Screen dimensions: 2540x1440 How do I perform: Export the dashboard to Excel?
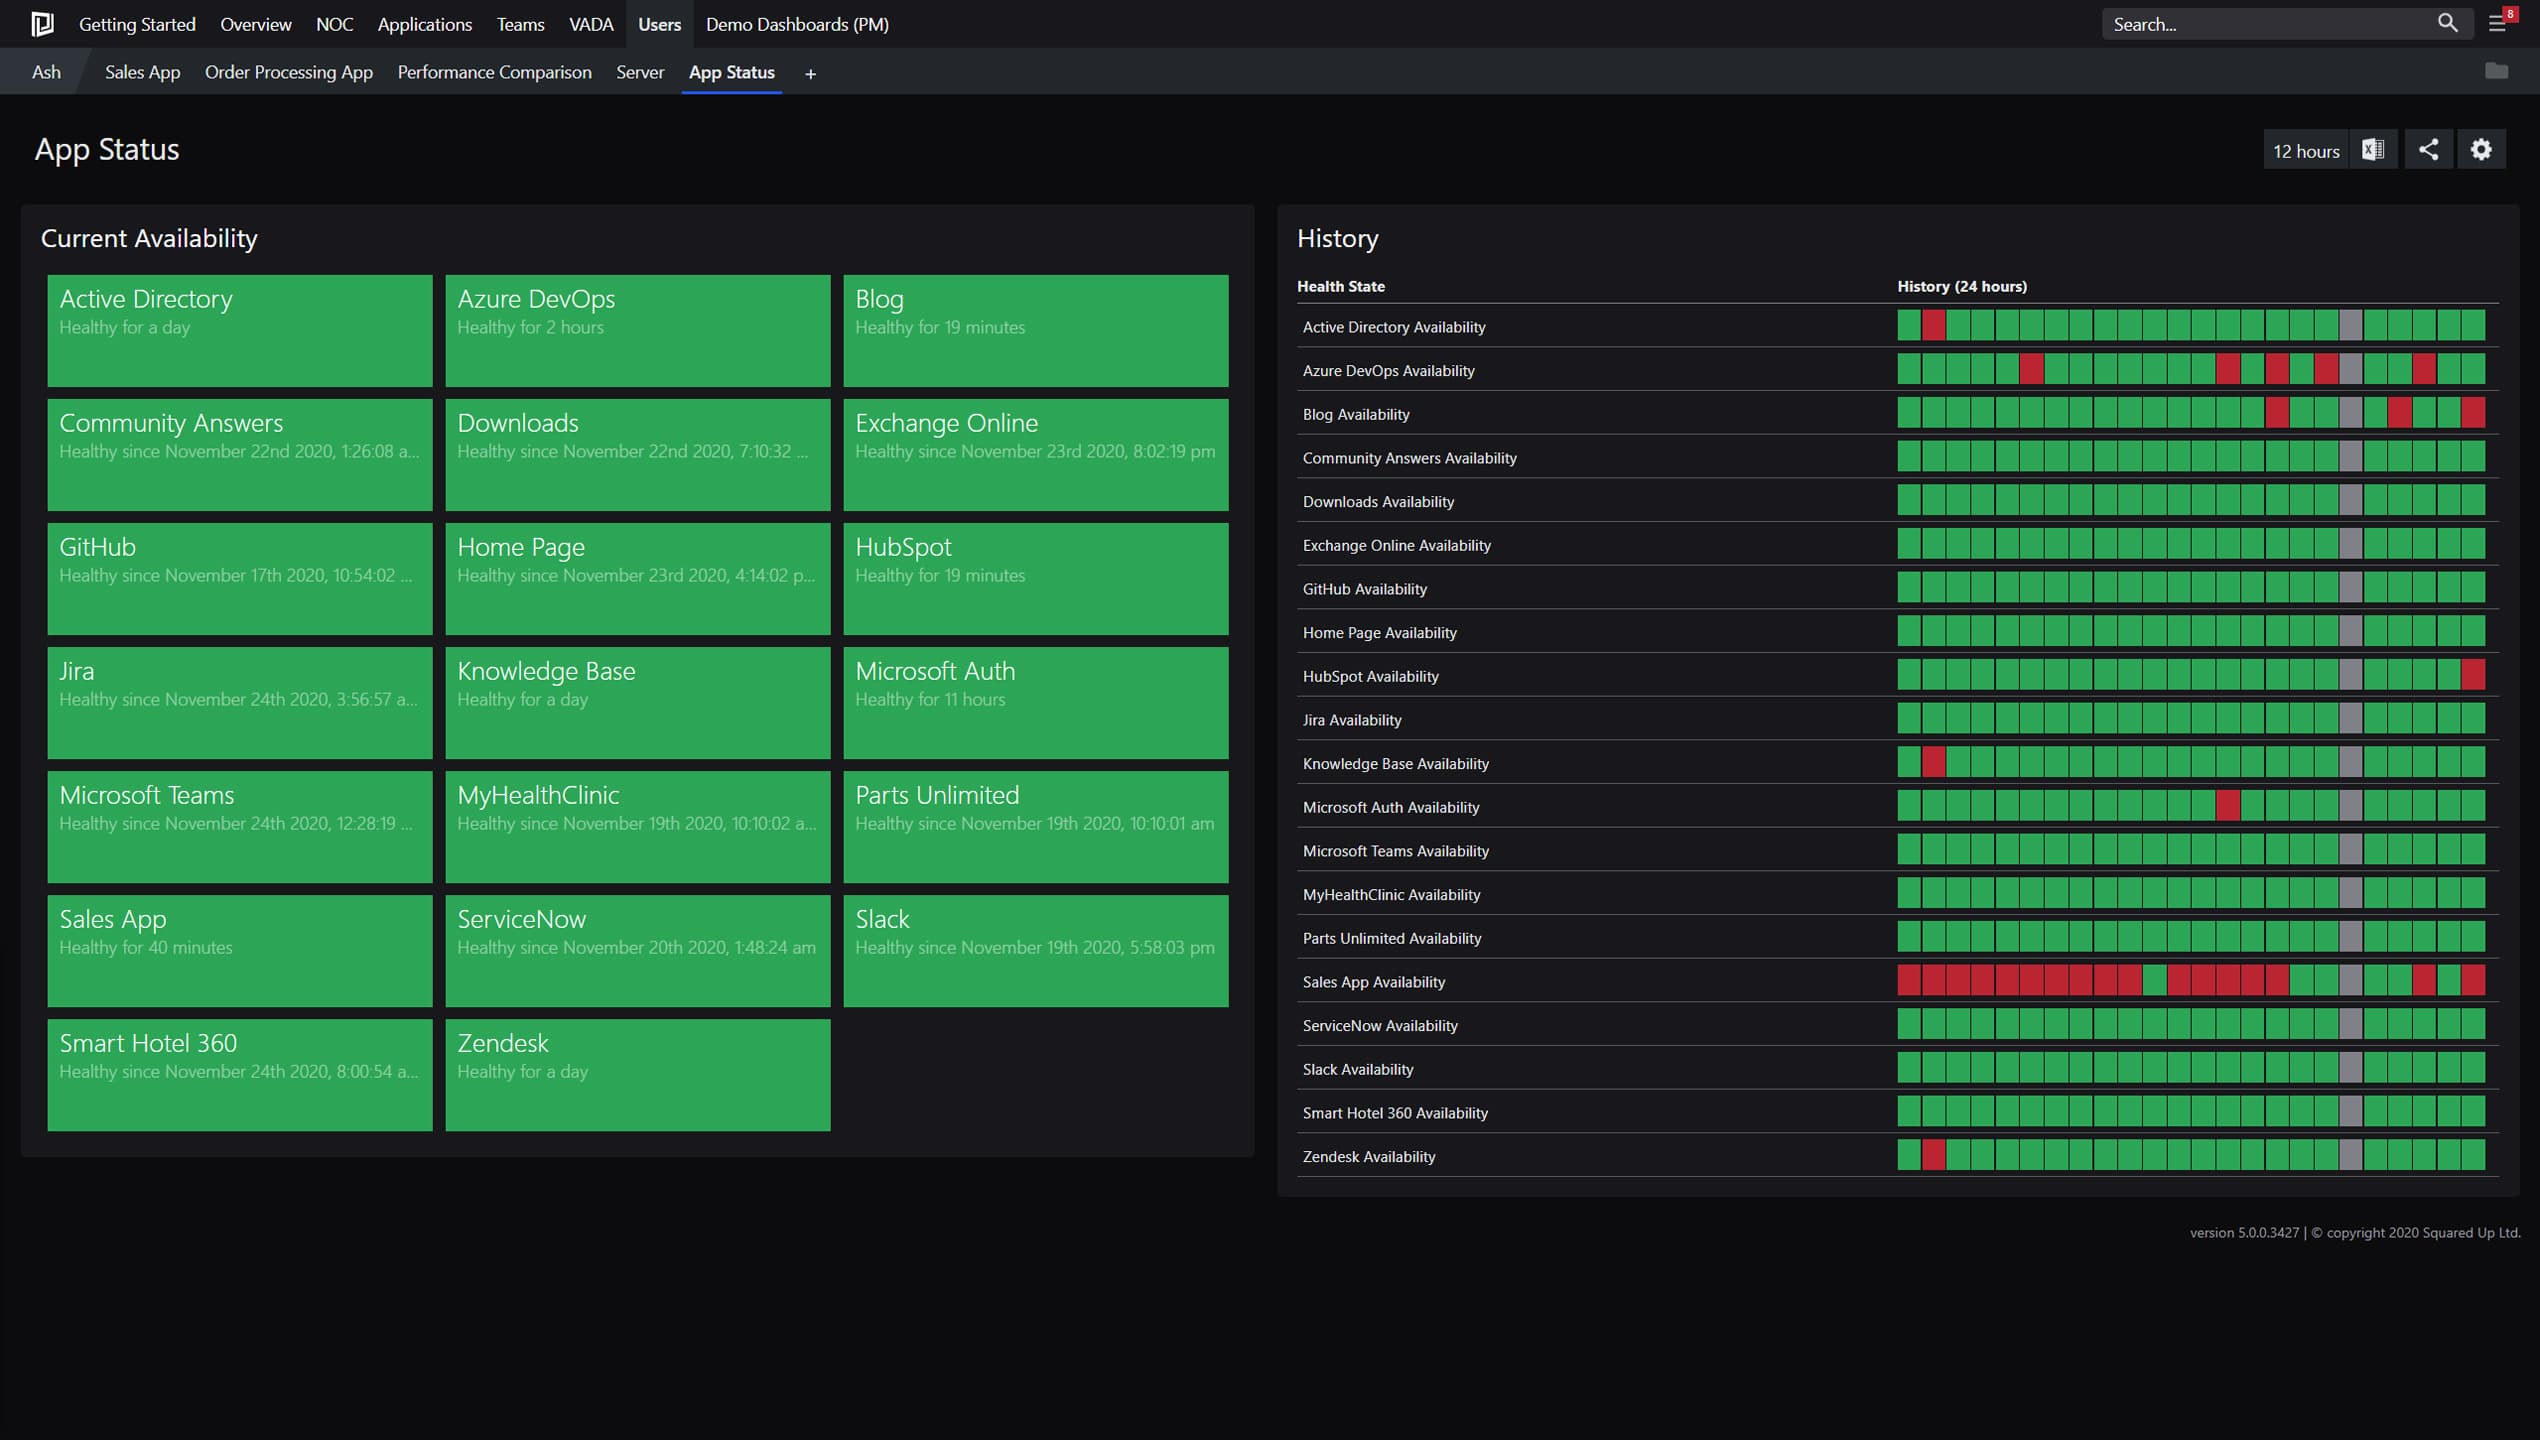[x=2373, y=150]
